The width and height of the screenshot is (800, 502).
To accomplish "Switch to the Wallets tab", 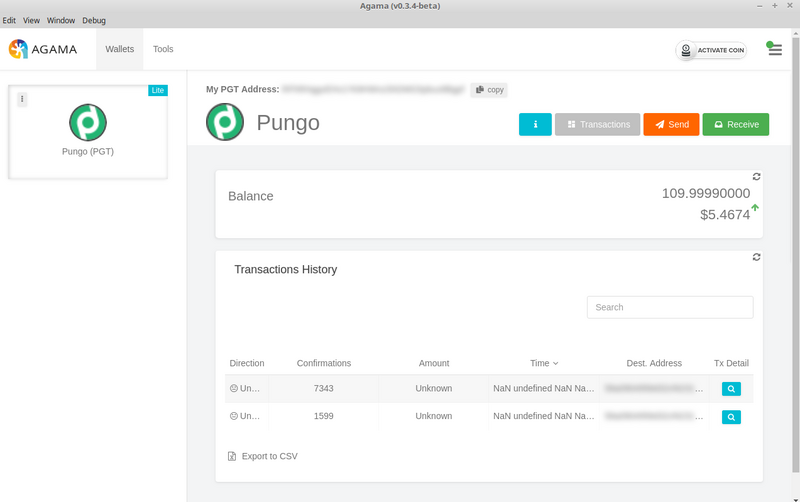I will (120, 49).
